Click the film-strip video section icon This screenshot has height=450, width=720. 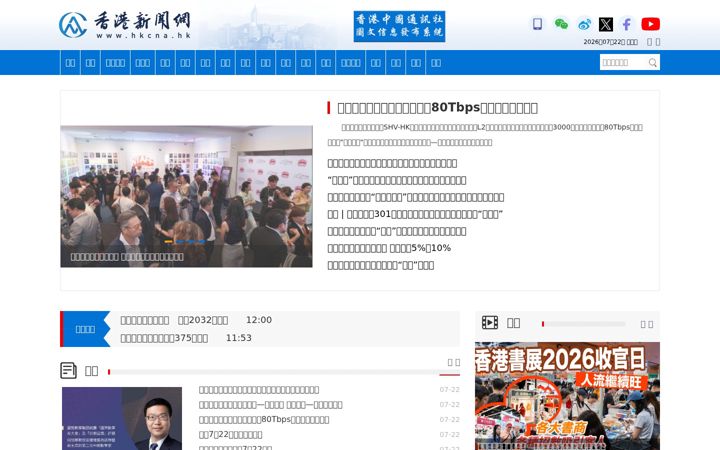pyautogui.click(x=490, y=323)
